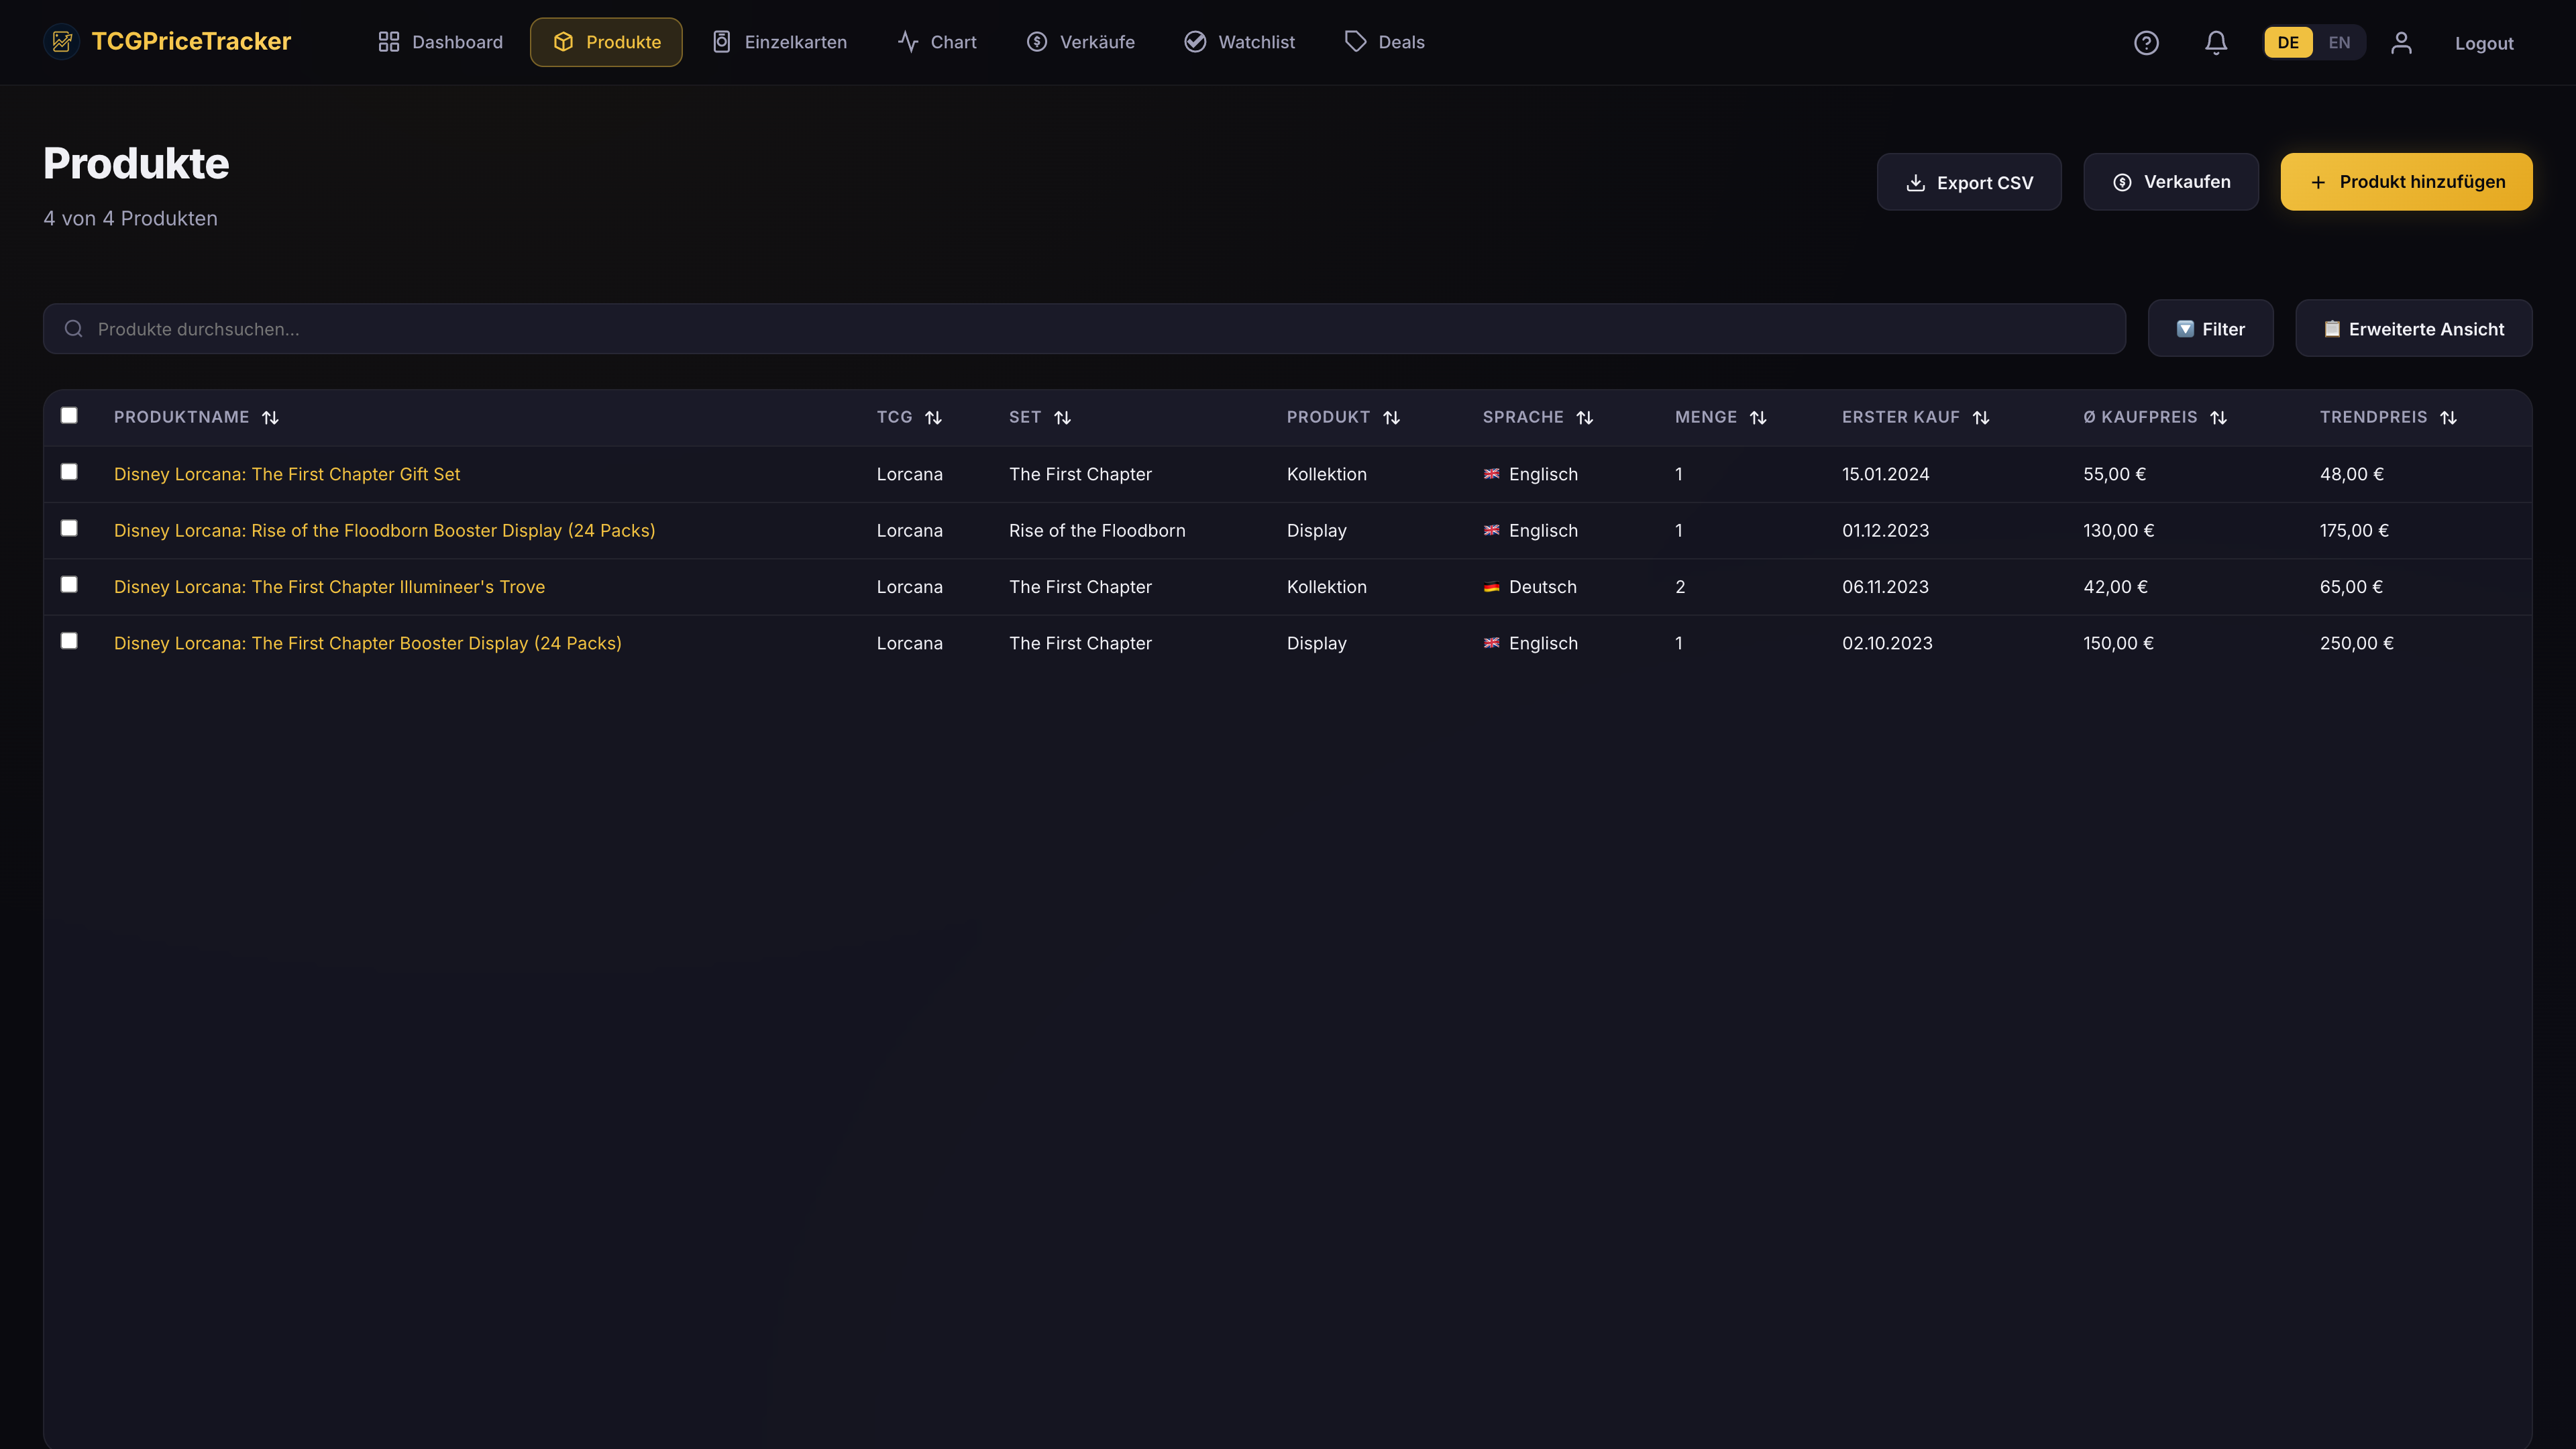Click date 15.01.2024

(1885, 474)
